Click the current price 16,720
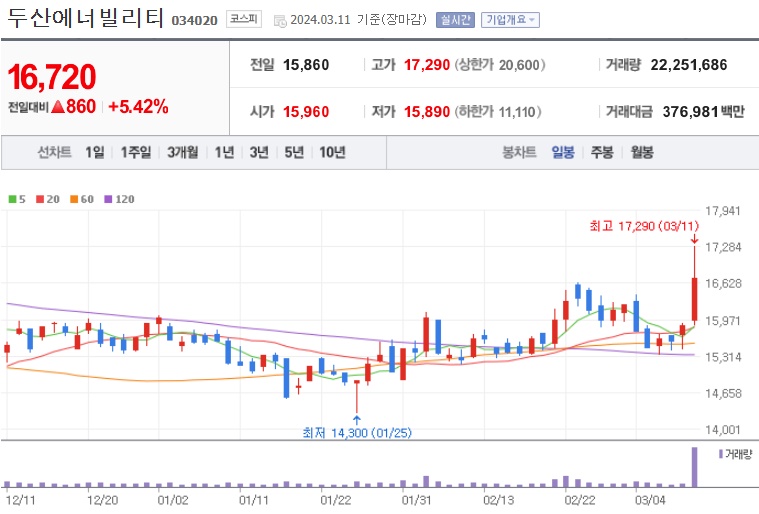The height and width of the screenshot is (514, 759). (52, 77)
